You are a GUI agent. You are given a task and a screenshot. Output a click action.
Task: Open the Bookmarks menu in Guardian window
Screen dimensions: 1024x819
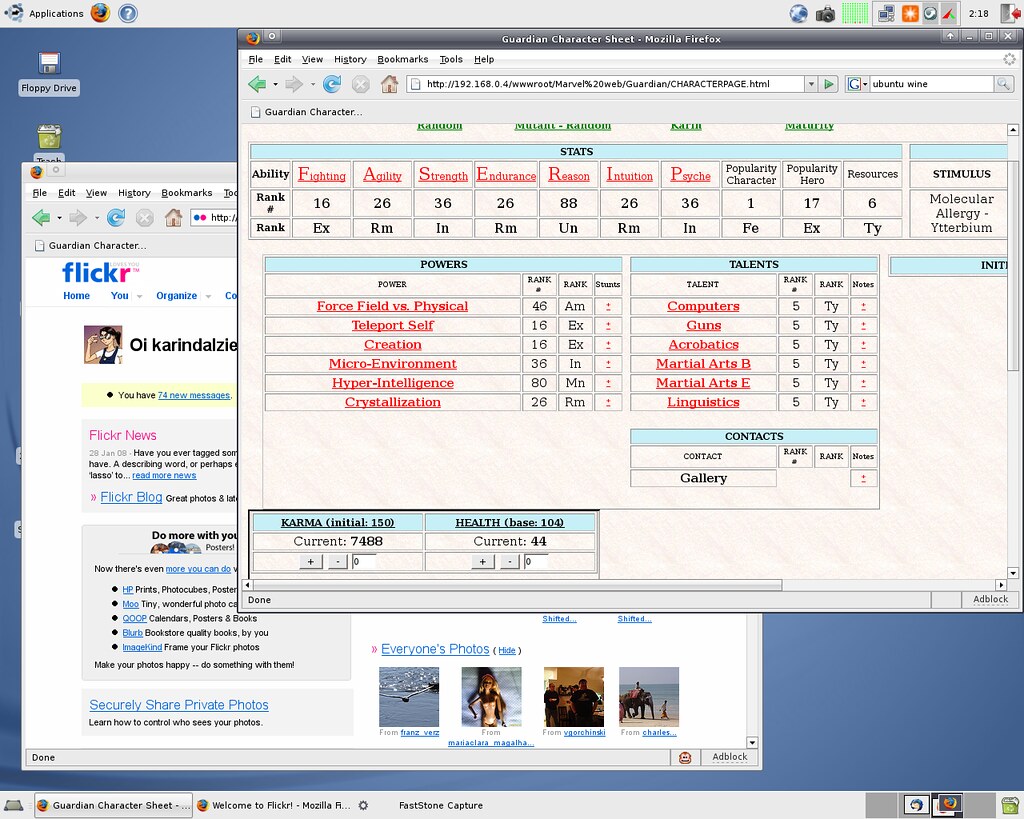[x=402, y=60]
